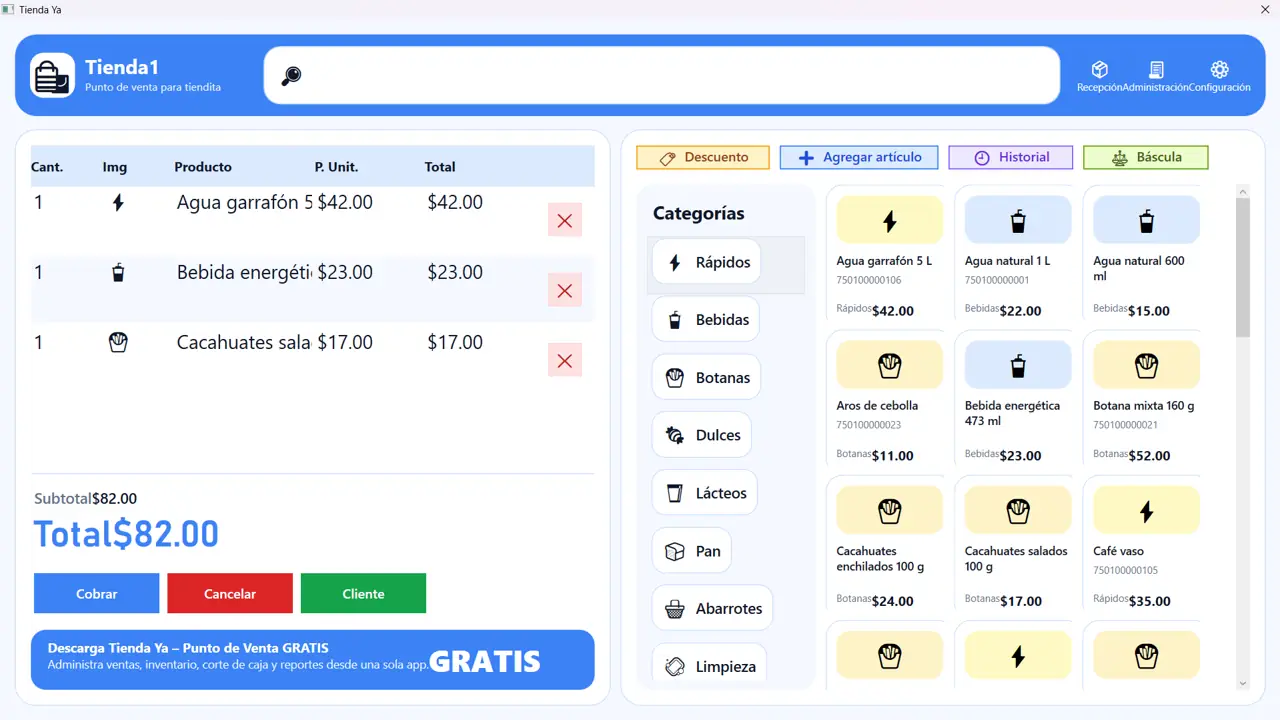This screenshot has height=720, width=1280.
Task: Select the Pan category
Action: [692, 551]
